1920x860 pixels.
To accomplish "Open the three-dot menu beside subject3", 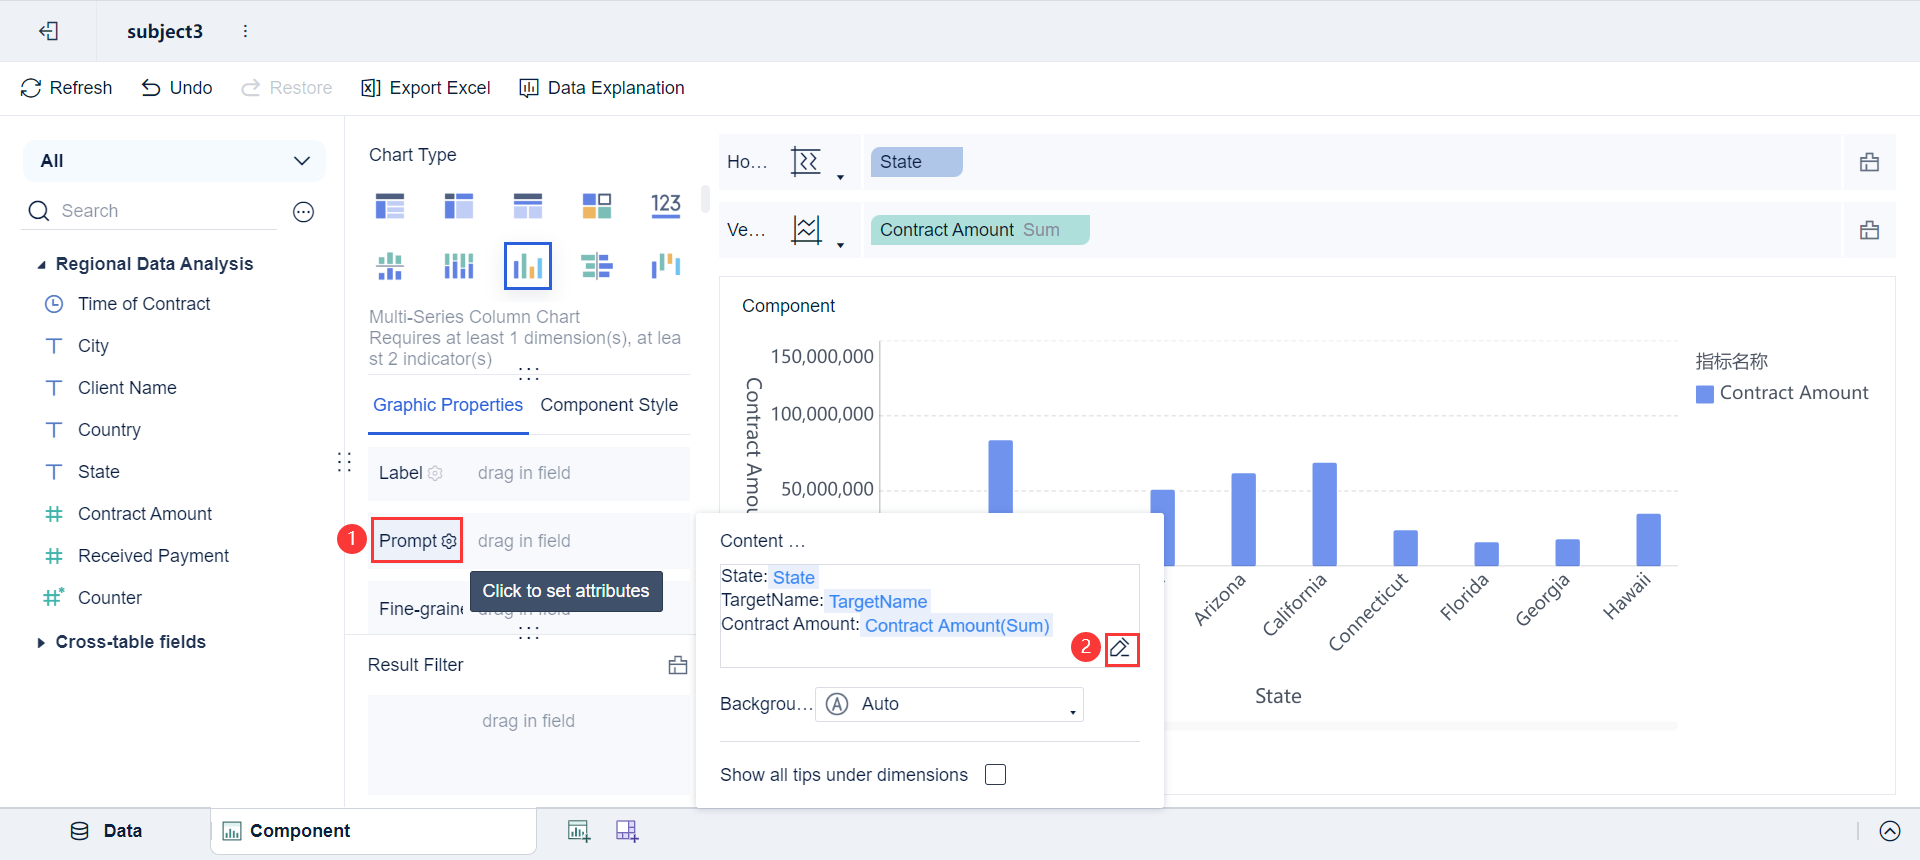I will 245,31.
